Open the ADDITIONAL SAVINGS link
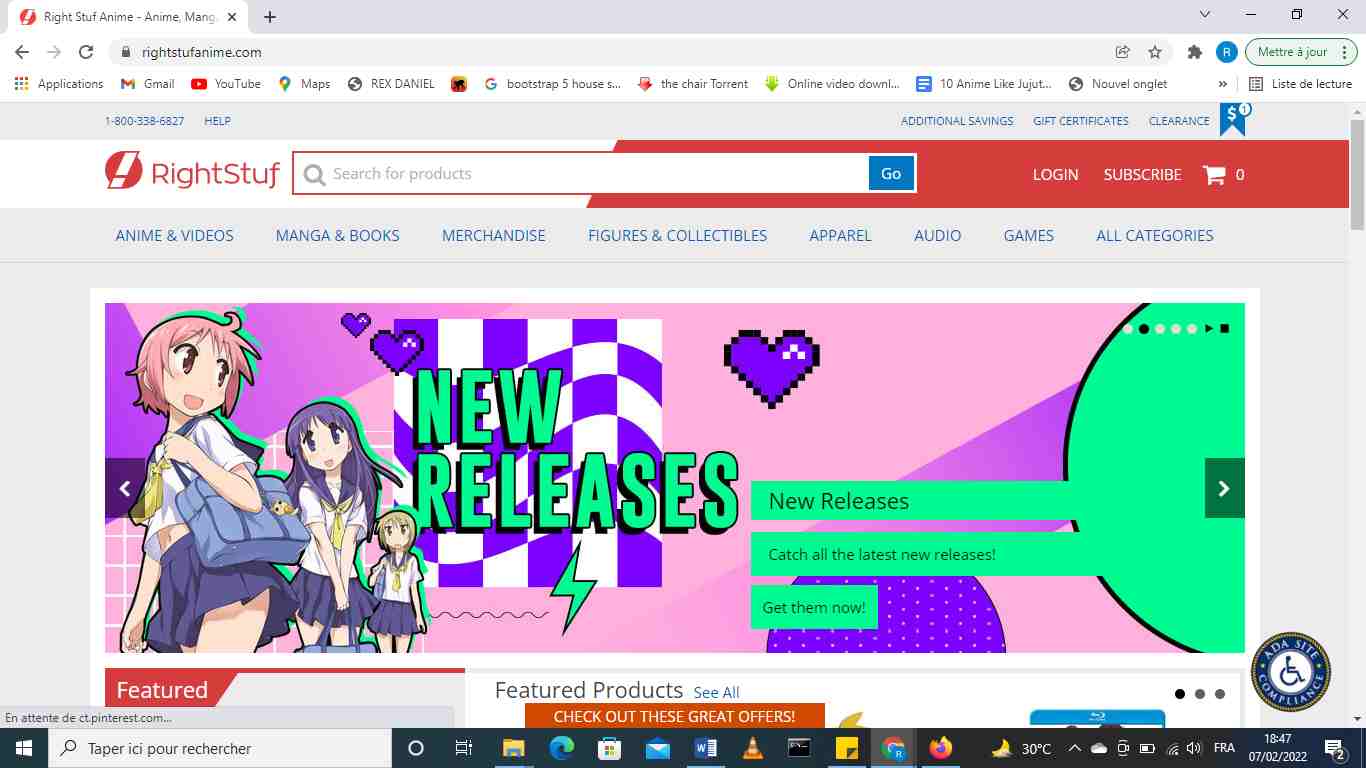 [957, 121]
